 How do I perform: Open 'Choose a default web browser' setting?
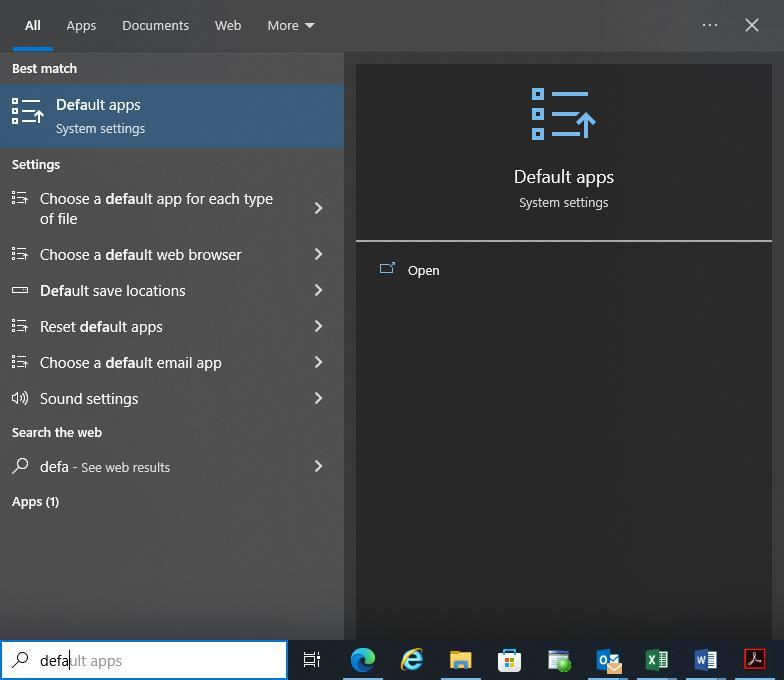coord(172,254)
